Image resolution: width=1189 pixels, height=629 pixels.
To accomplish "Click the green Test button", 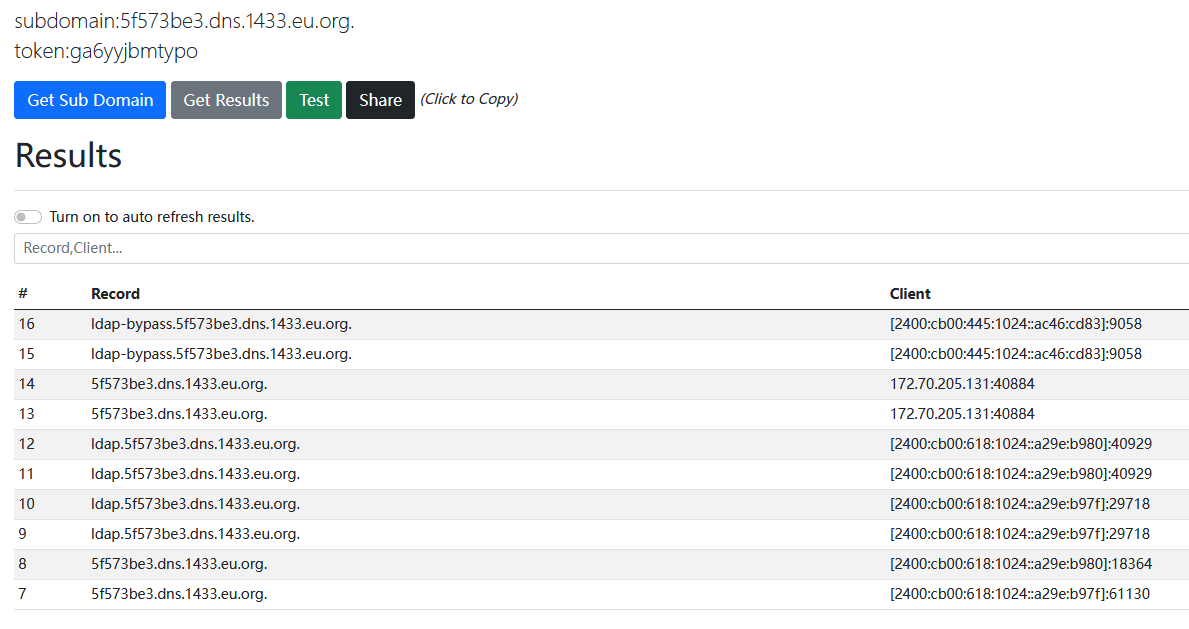I will pos(314,100).
